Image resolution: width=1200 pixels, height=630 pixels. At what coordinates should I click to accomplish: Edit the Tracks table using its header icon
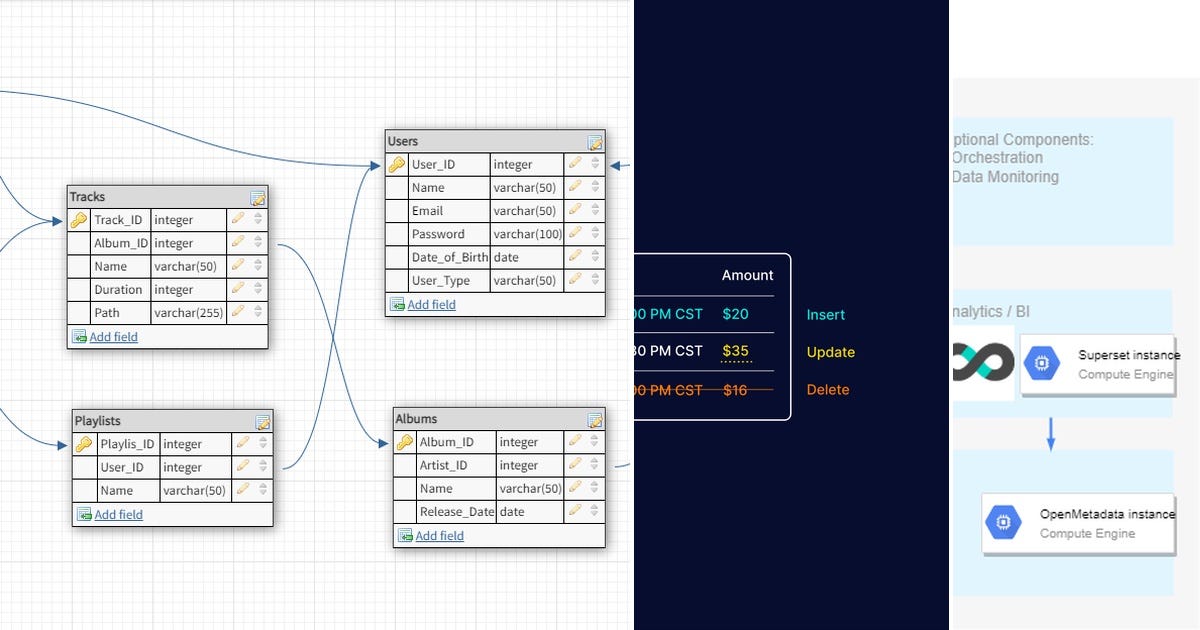[x=258, y=197]
